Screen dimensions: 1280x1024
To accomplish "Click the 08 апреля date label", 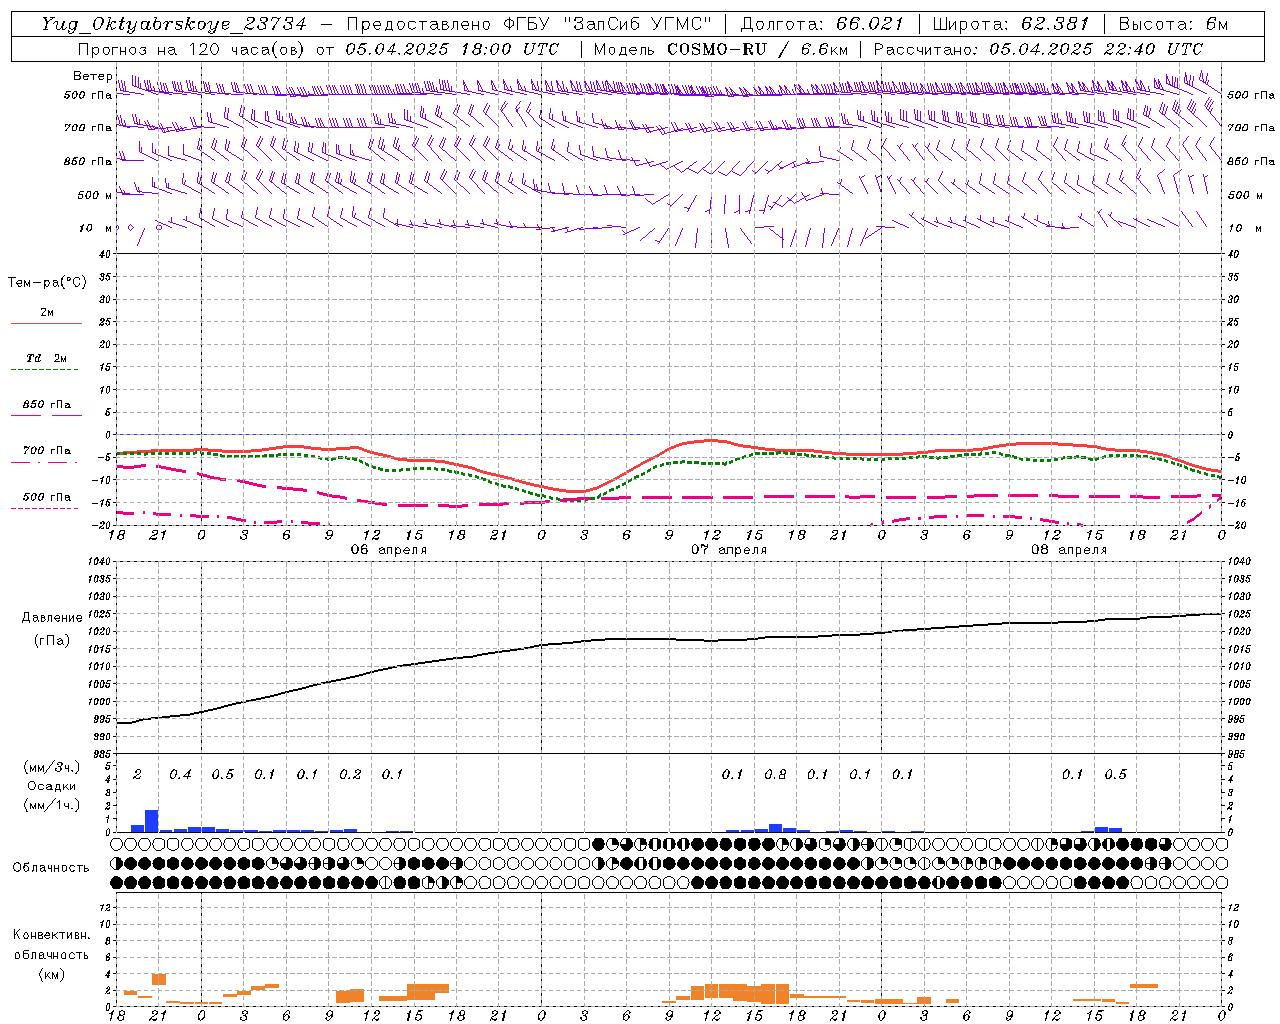I will point(1069,550).
